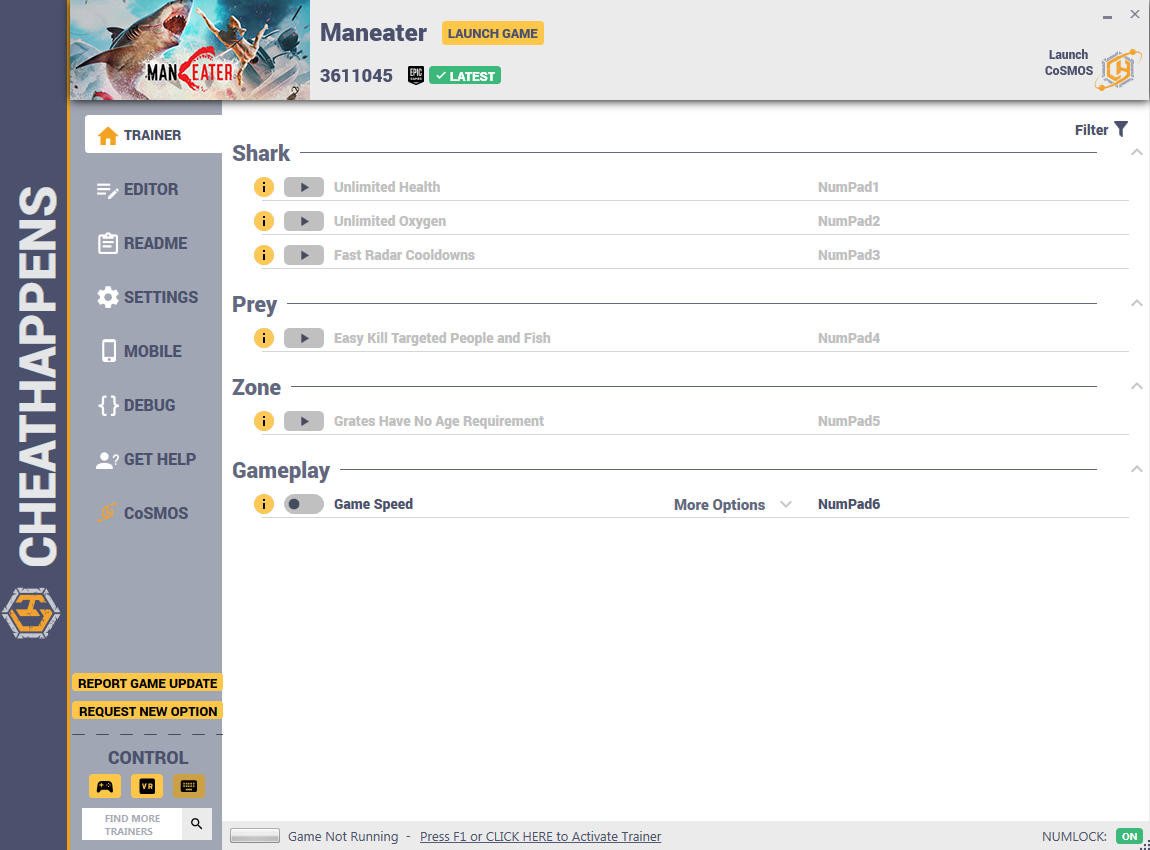Click the trainer activation progress bar
This screenshot has height=850, width=1150.
click(254, 836)
